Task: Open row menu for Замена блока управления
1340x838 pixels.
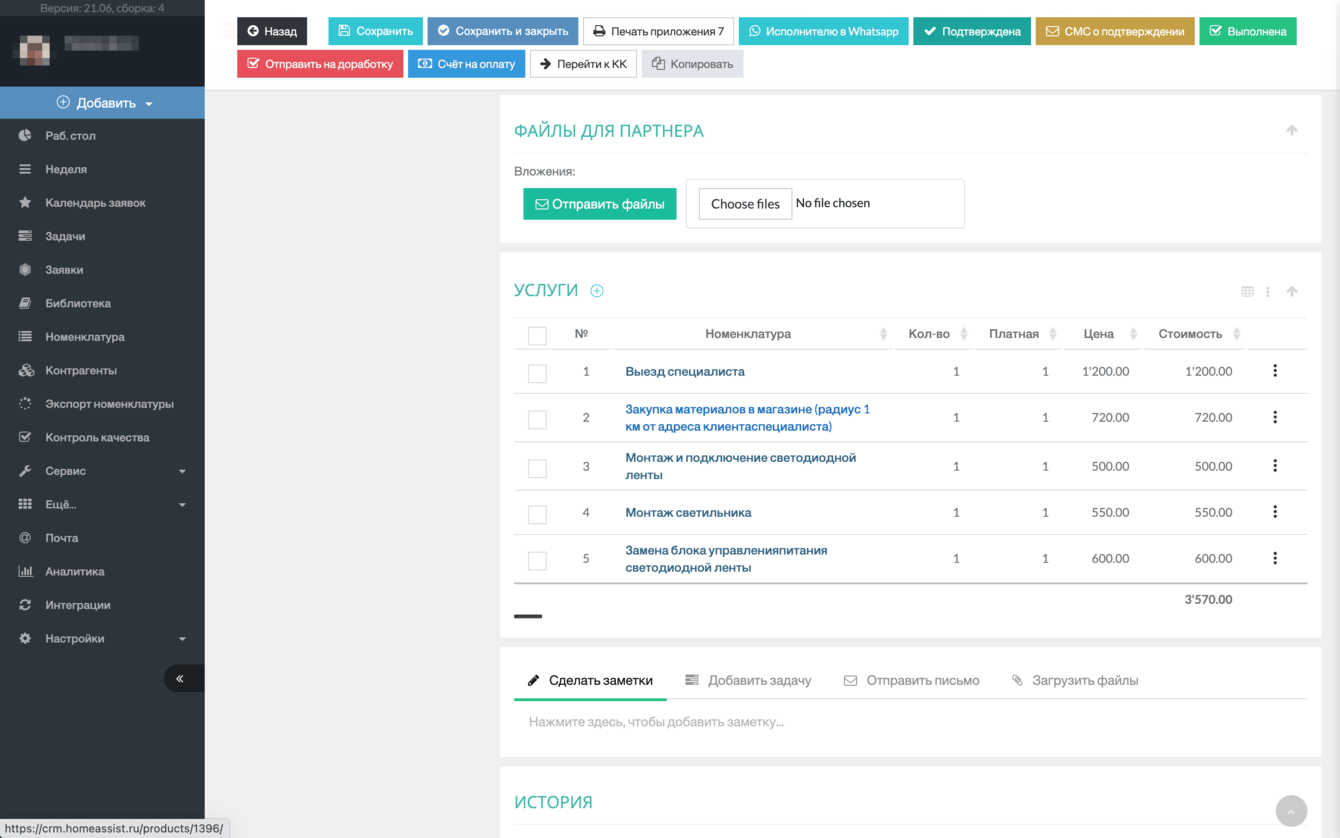Action: 1275,558
